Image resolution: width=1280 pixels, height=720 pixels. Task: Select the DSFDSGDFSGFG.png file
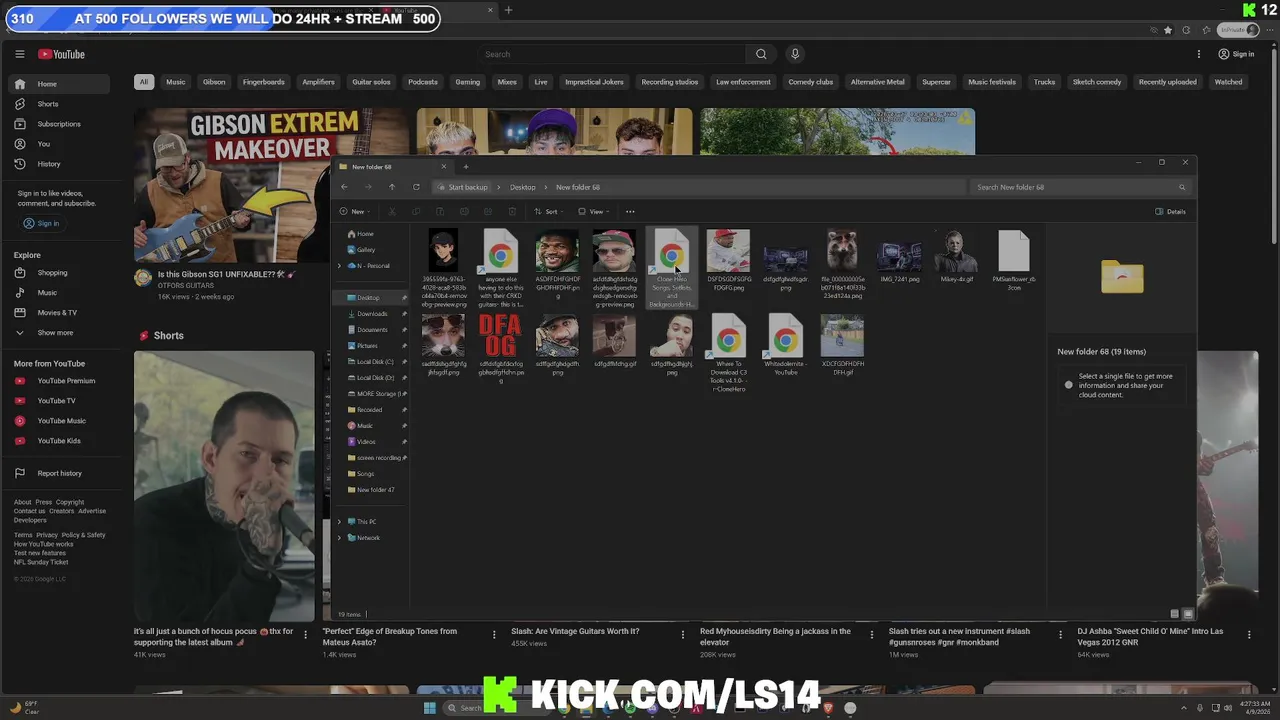coord(728,259)
